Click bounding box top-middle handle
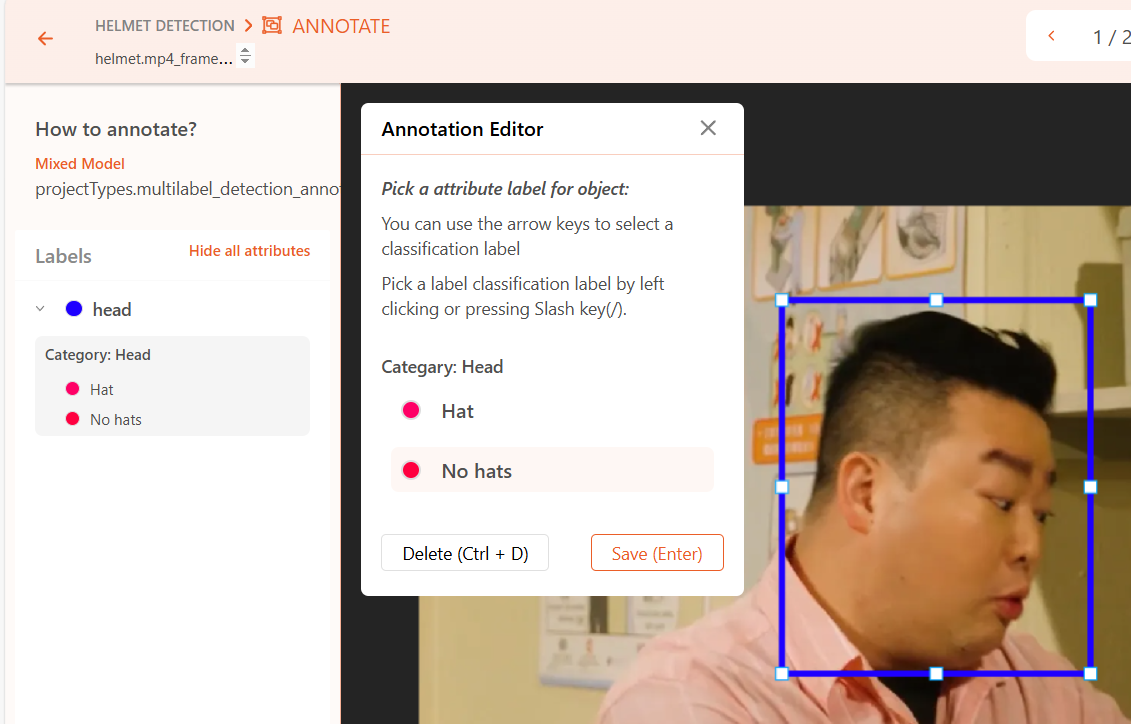Screen dimensions: 1131x724 point(936,300)
